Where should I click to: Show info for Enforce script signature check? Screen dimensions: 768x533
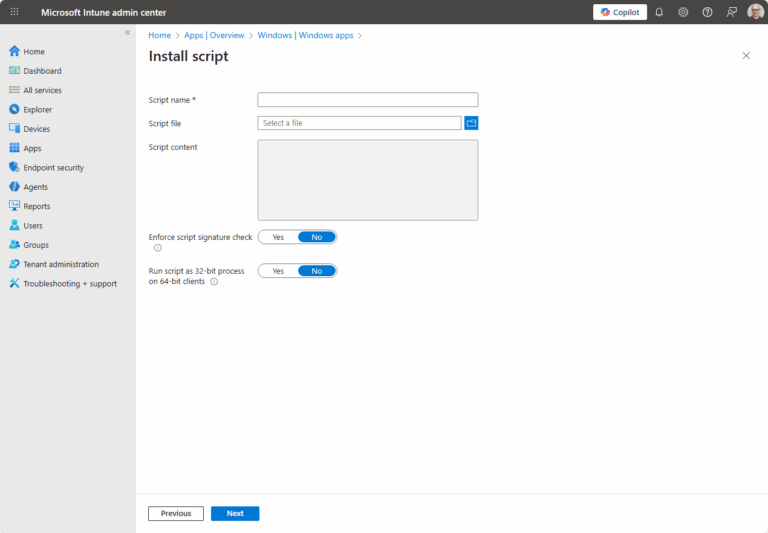(158, 248)
